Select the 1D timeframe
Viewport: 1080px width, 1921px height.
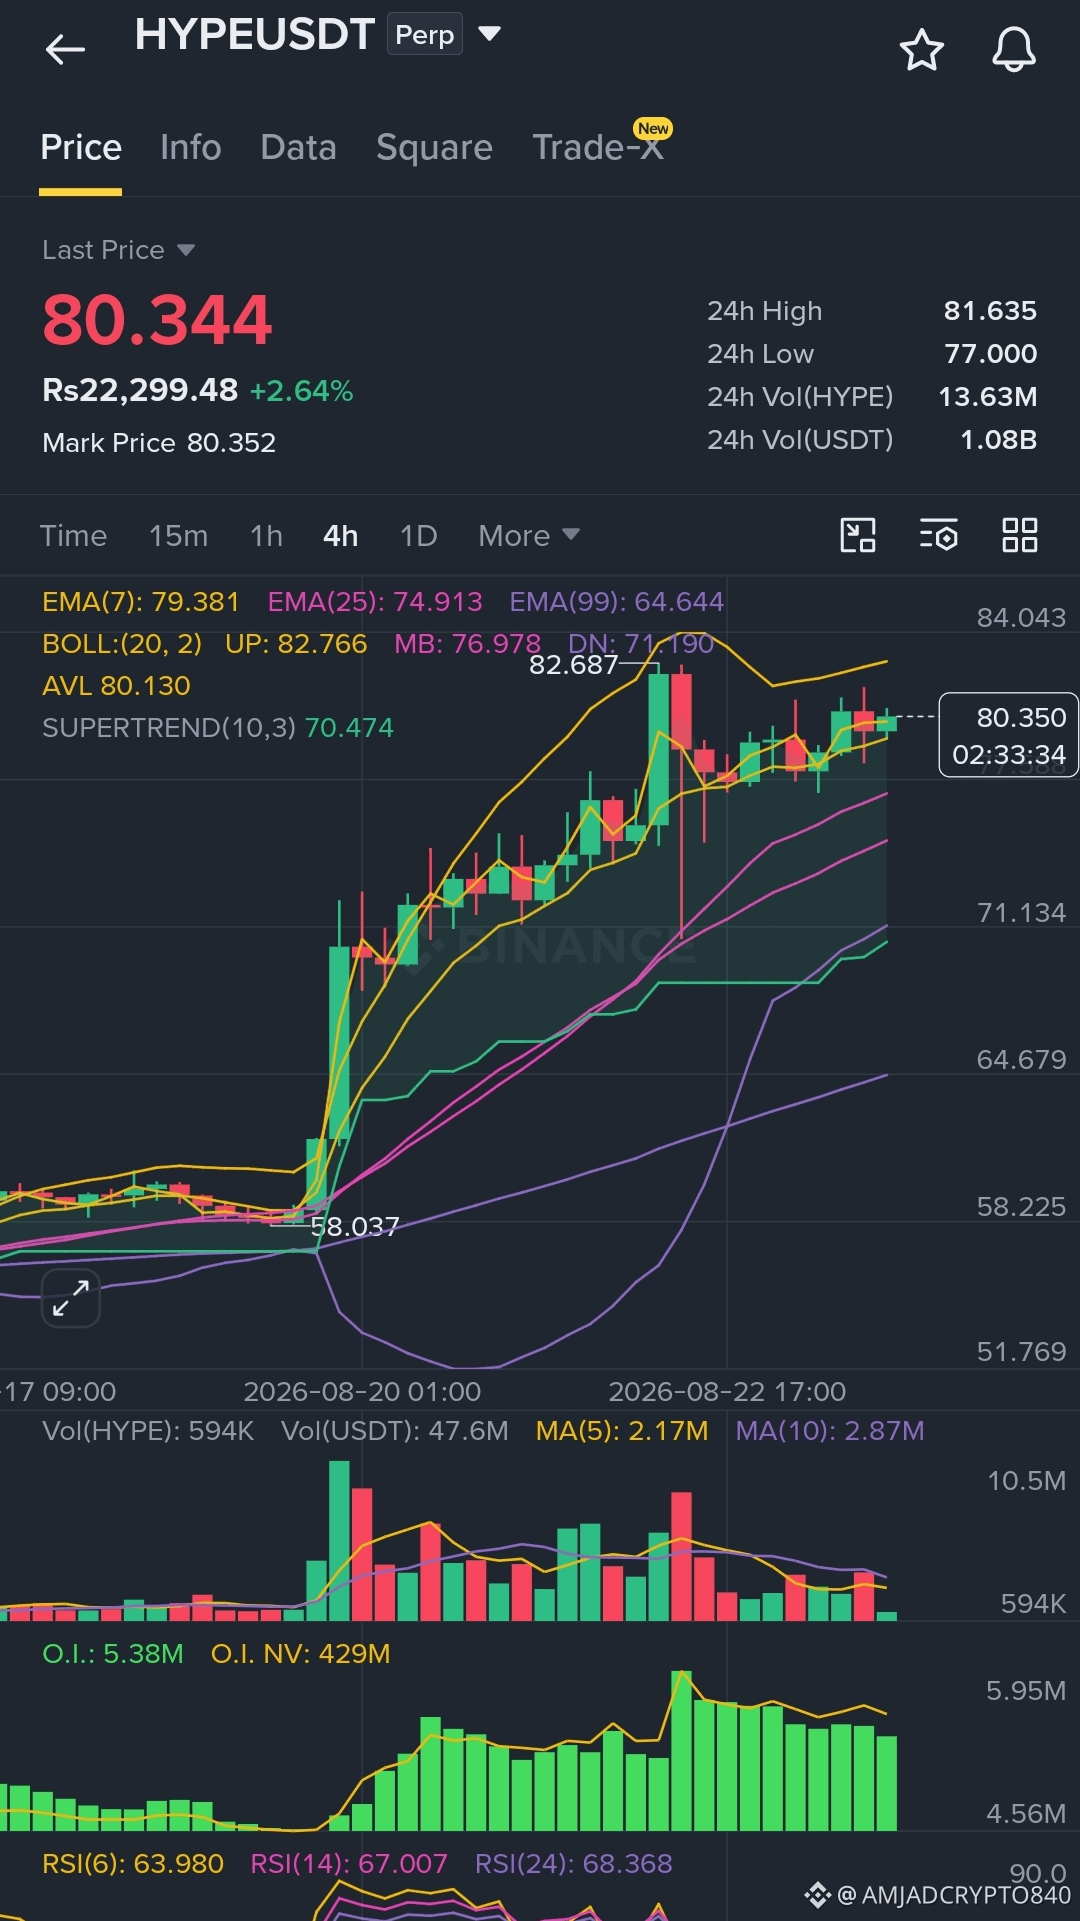418,536
